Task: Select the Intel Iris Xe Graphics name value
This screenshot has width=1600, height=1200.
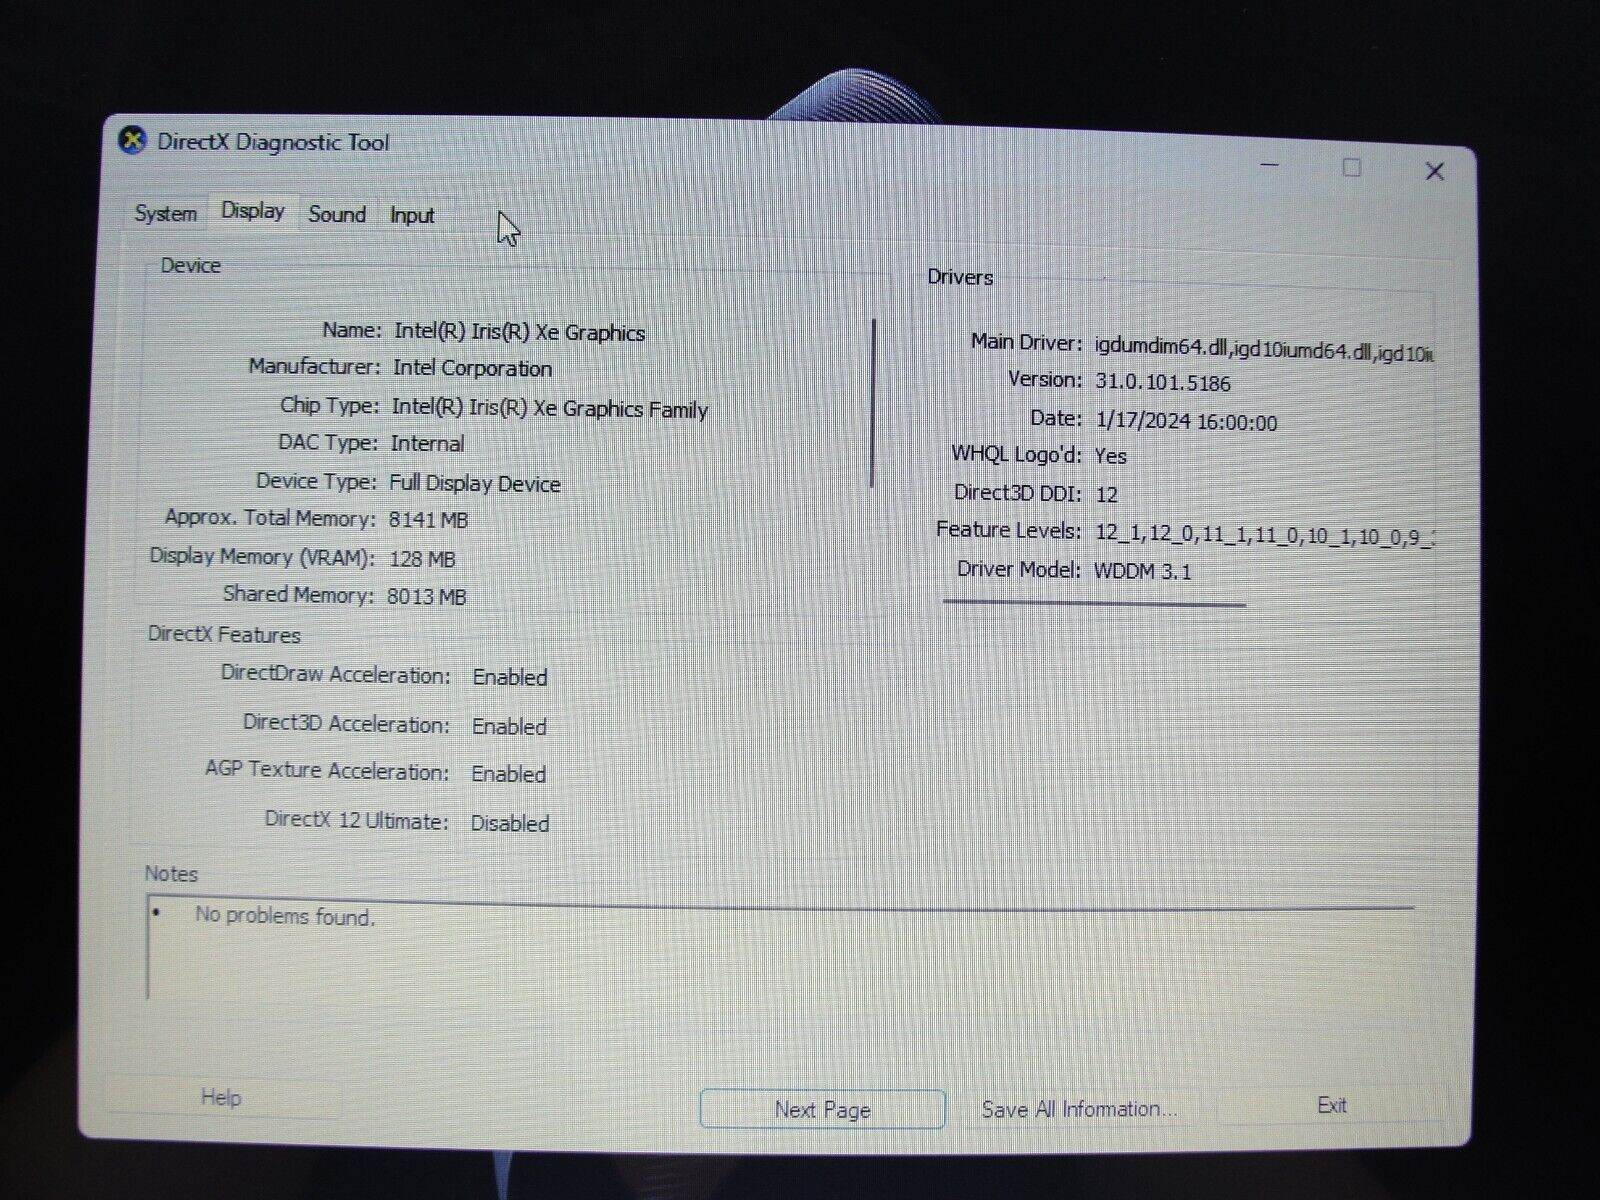Action: pyautogui.click(x=519, y=332)
